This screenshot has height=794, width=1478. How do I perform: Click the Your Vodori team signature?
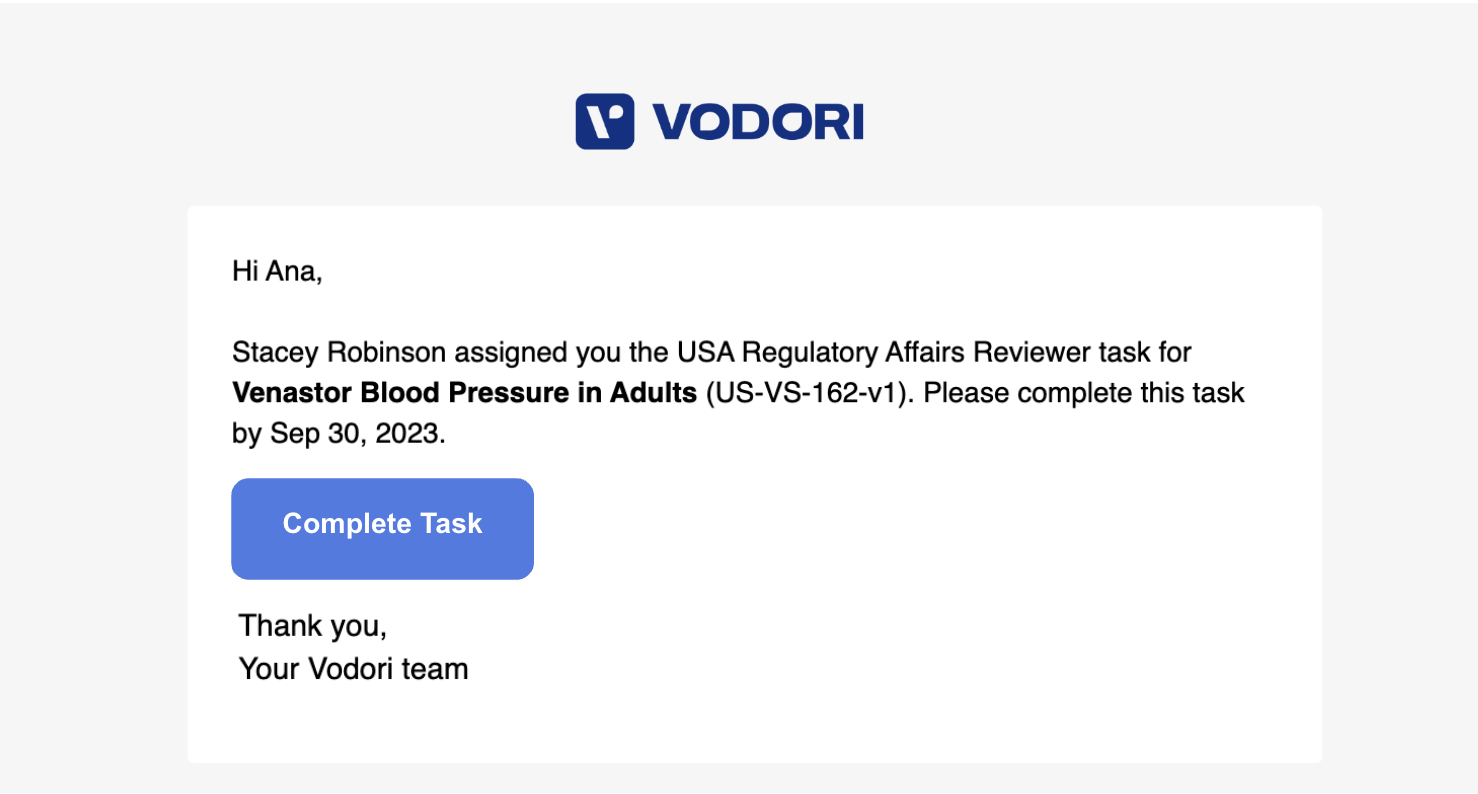coord(353,668)
